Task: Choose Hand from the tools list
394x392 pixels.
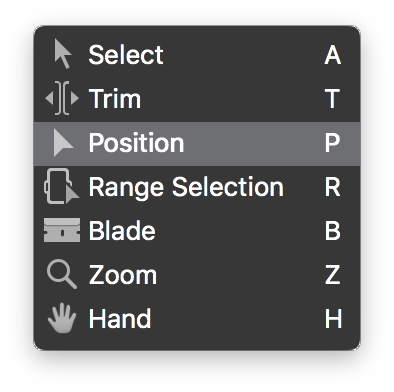Action: 197,319
